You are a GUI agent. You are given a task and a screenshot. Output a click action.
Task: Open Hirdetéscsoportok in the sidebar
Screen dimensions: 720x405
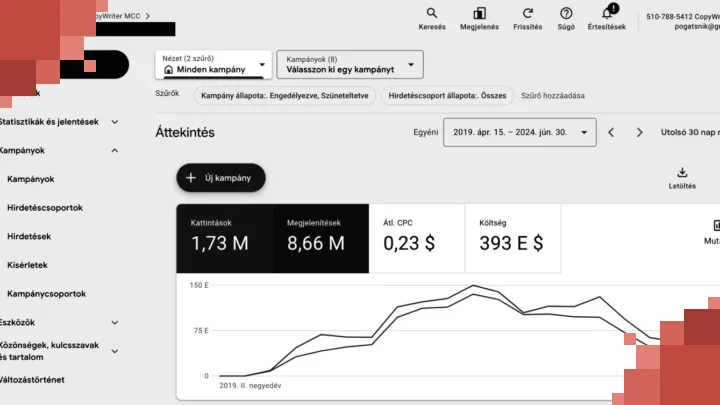click(45, 208)
